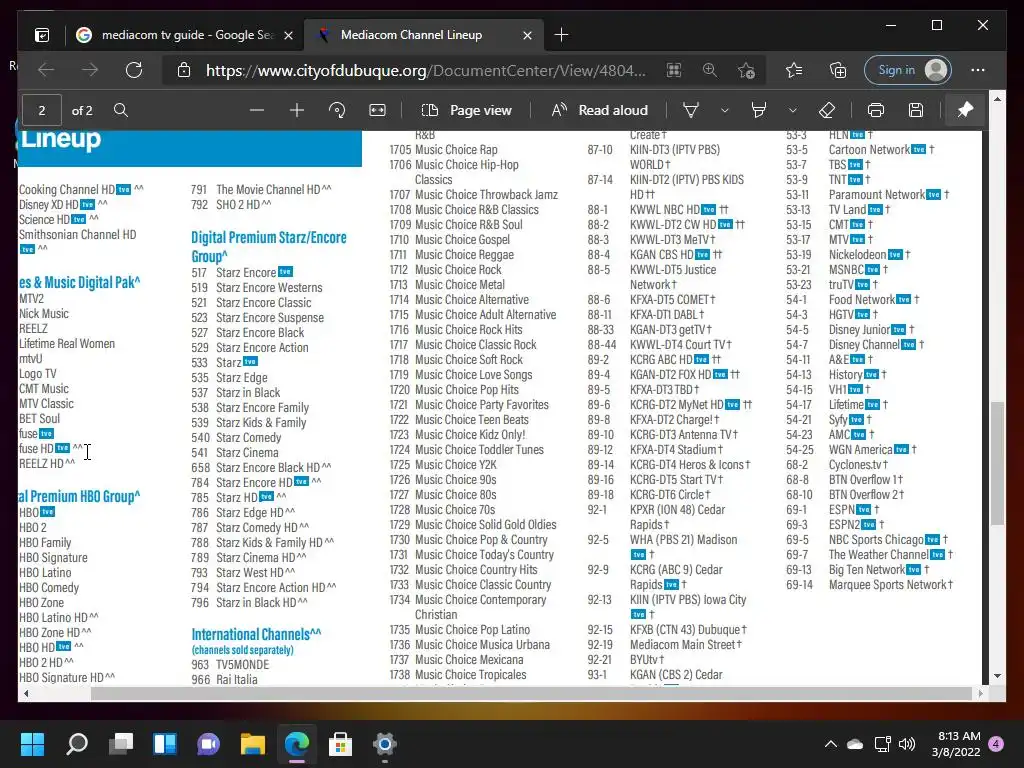
Task: Expand Draw tool options dropdown
Action: pos(724,110)
